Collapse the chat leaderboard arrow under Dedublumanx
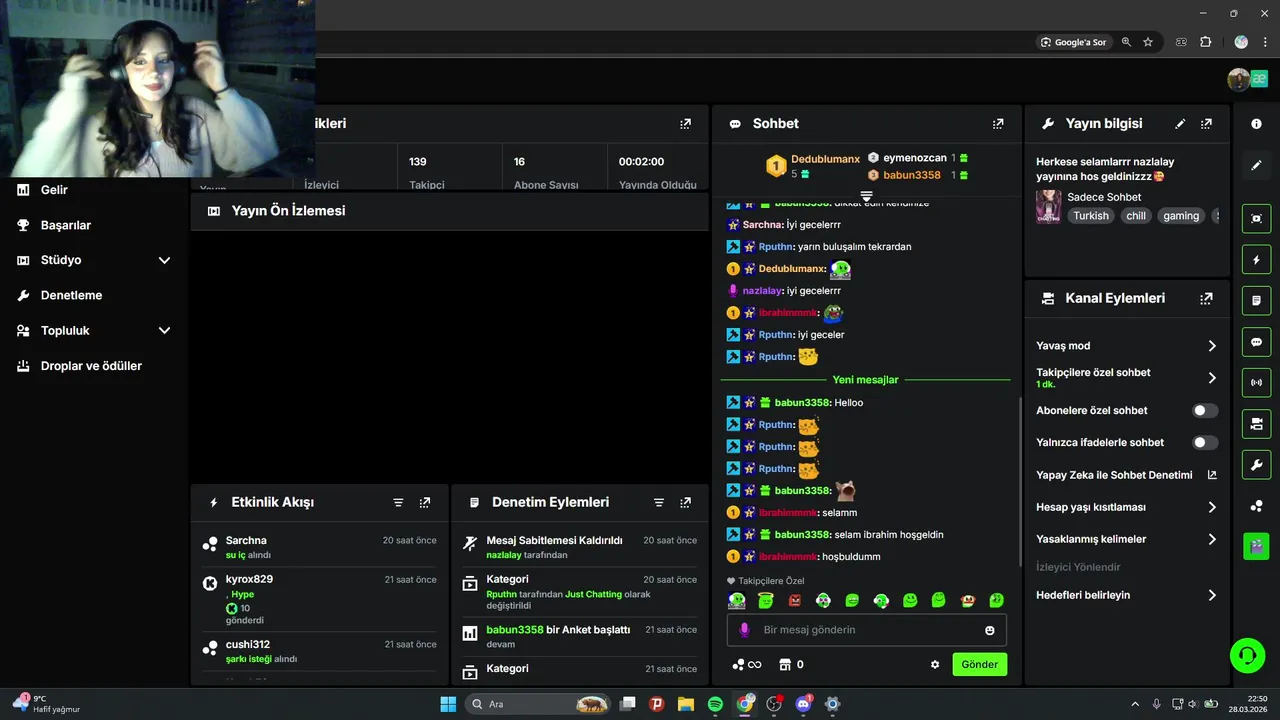Viewport: 1280px width, 720px height. tap(867, 196)
